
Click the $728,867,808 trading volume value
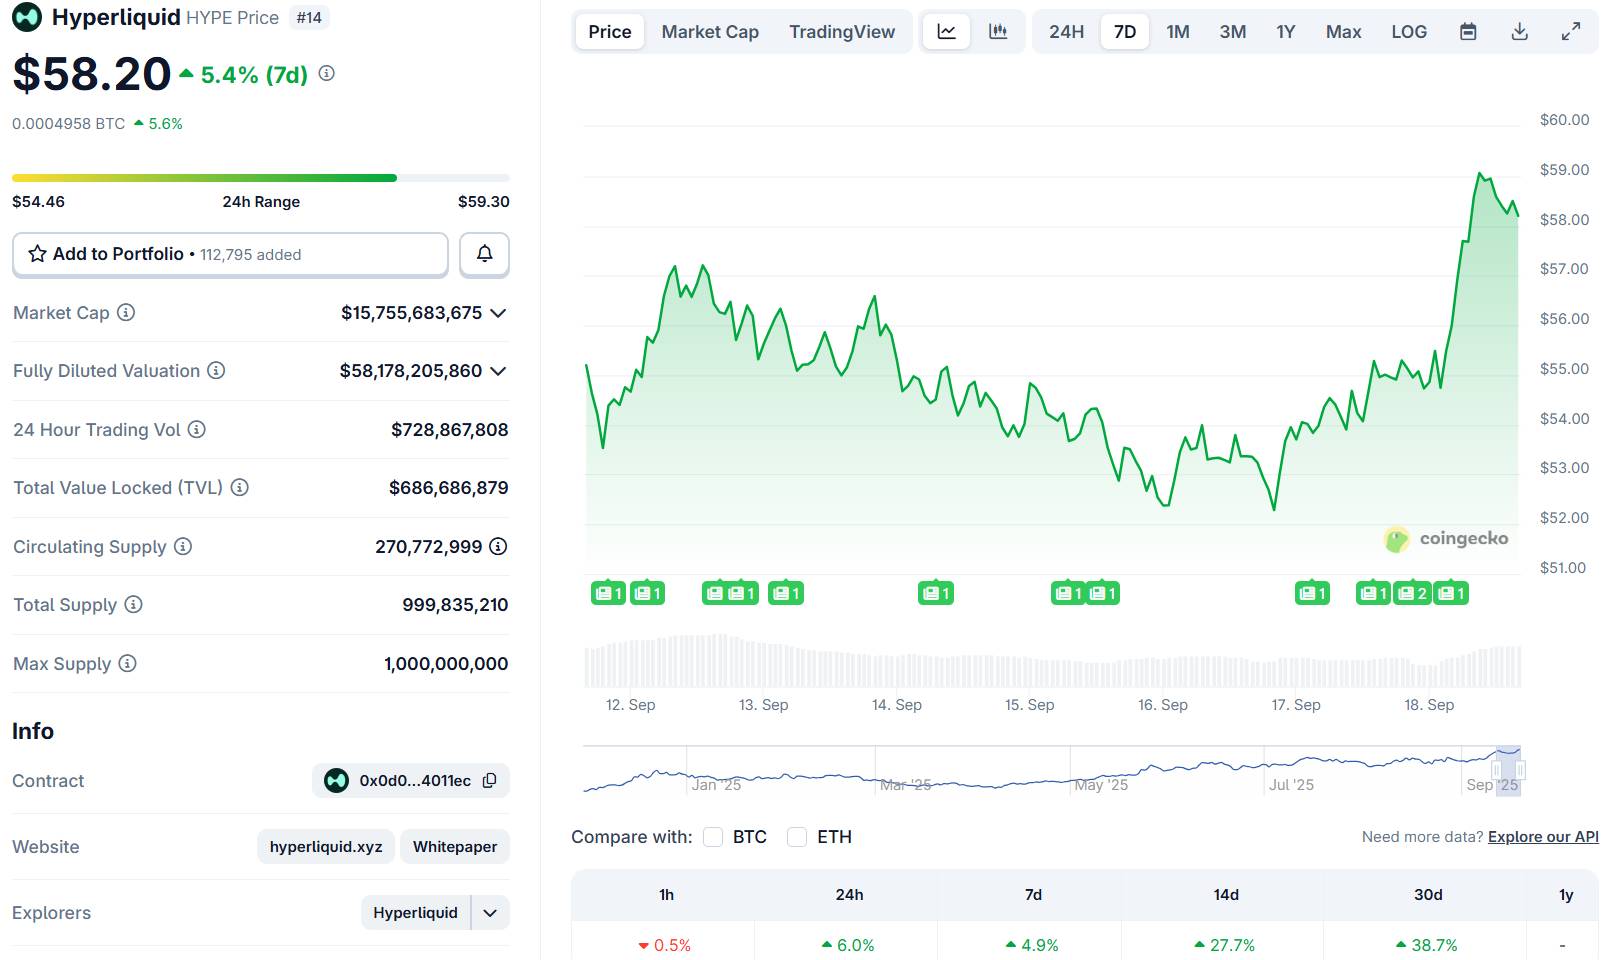pyautogui.click(x=449, y=429)
